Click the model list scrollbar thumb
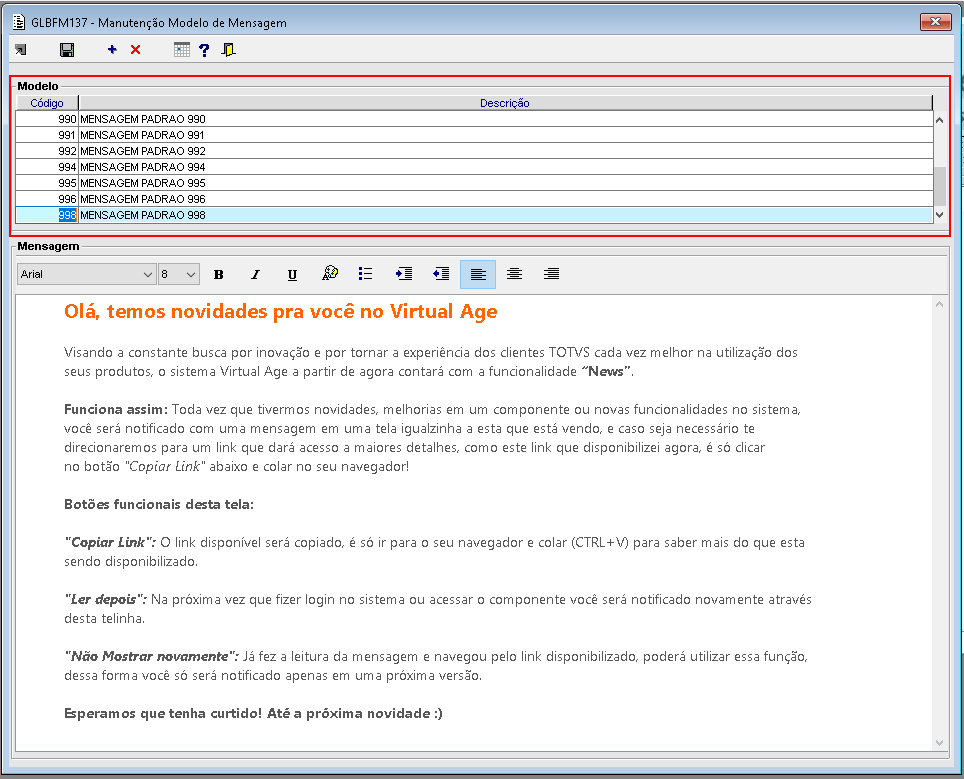 click(x=939, y=186)
